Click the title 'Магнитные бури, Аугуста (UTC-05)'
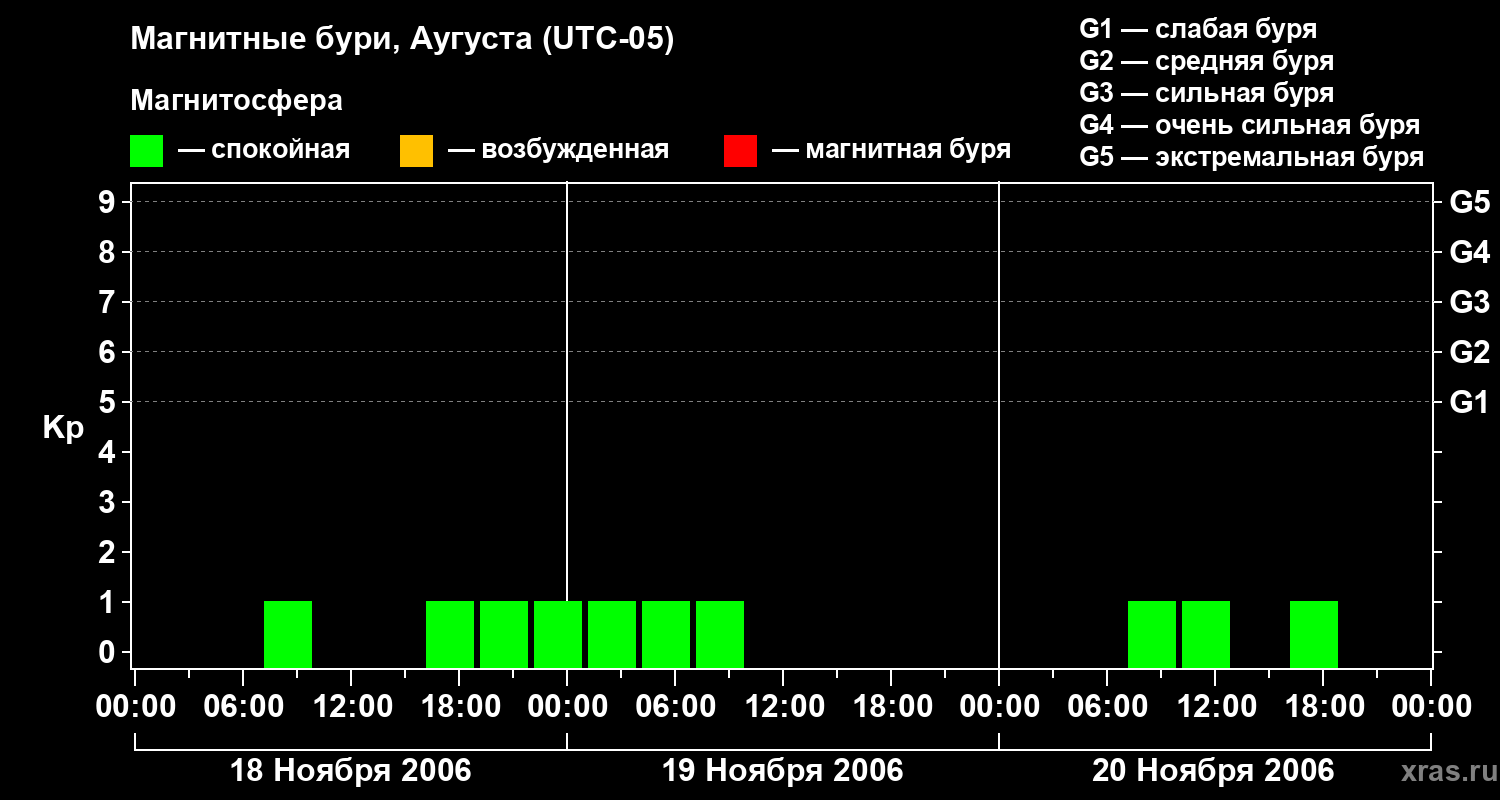1500x800 pixels. (x=403, y=40)
